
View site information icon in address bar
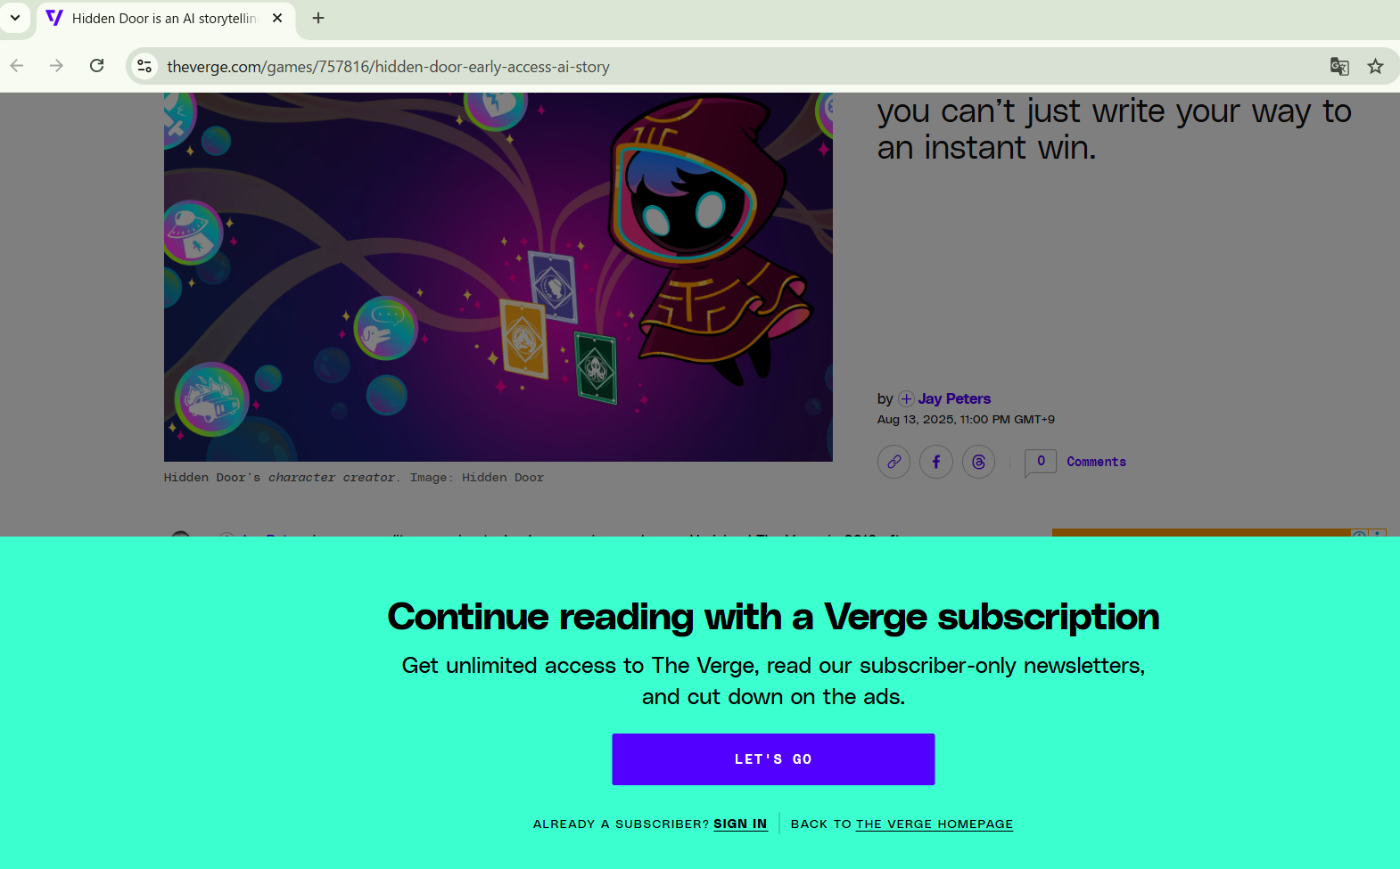(x=144, y=66)
